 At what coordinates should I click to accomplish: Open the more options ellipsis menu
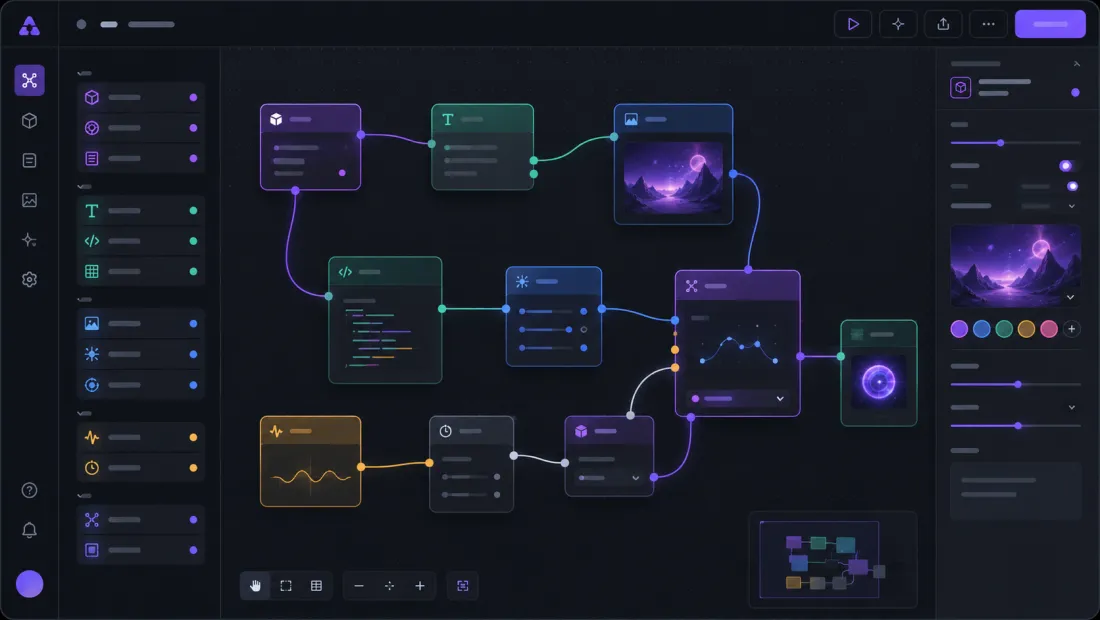pyautogui.click(x=988, y=24)
